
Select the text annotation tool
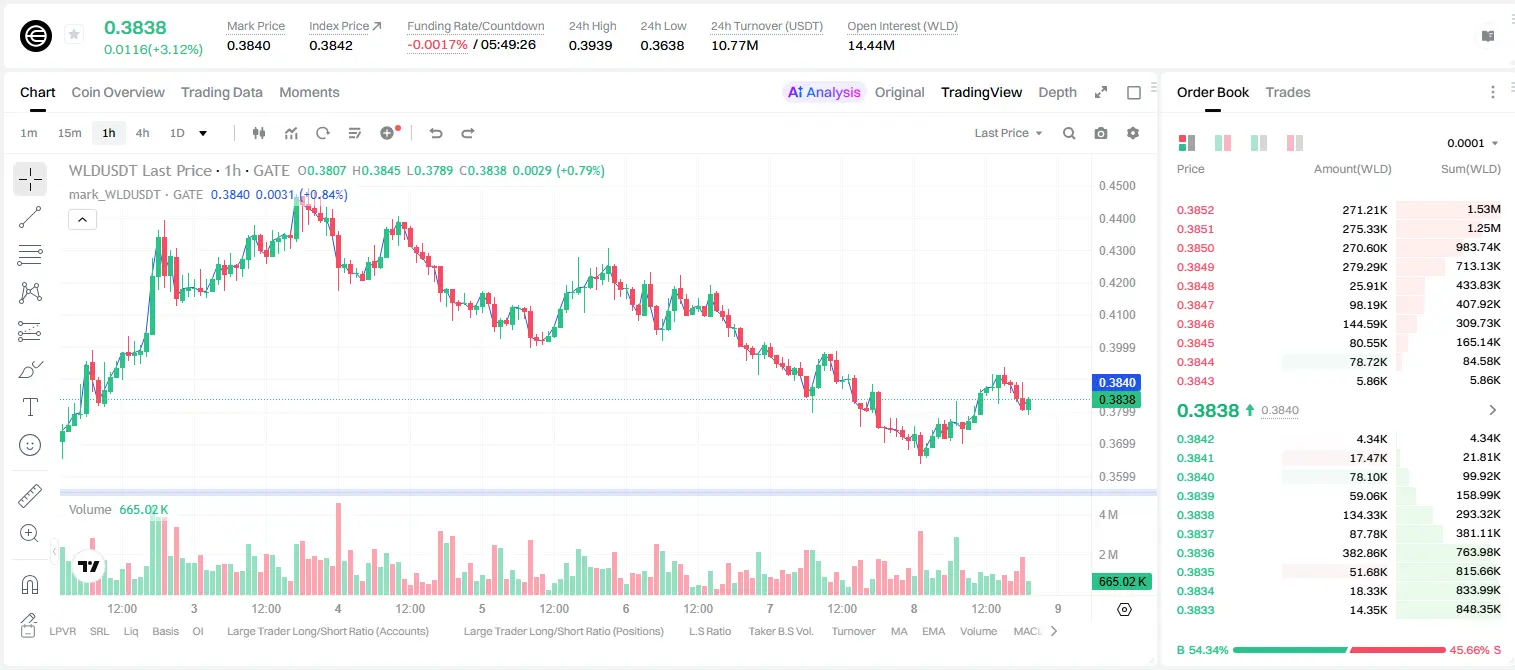coord(30,407)
